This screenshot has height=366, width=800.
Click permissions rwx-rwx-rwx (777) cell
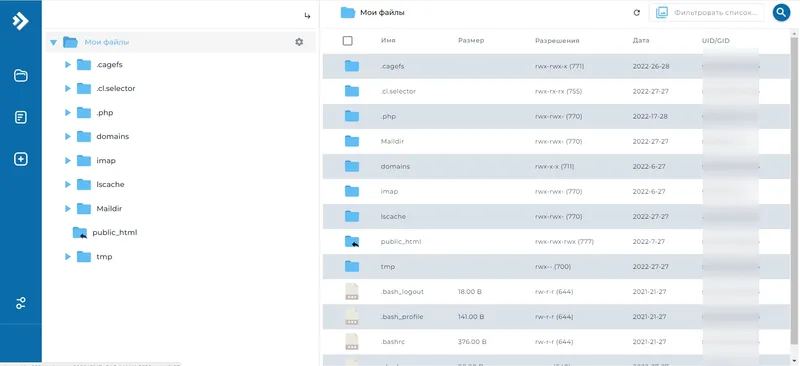tap(564, 241)
